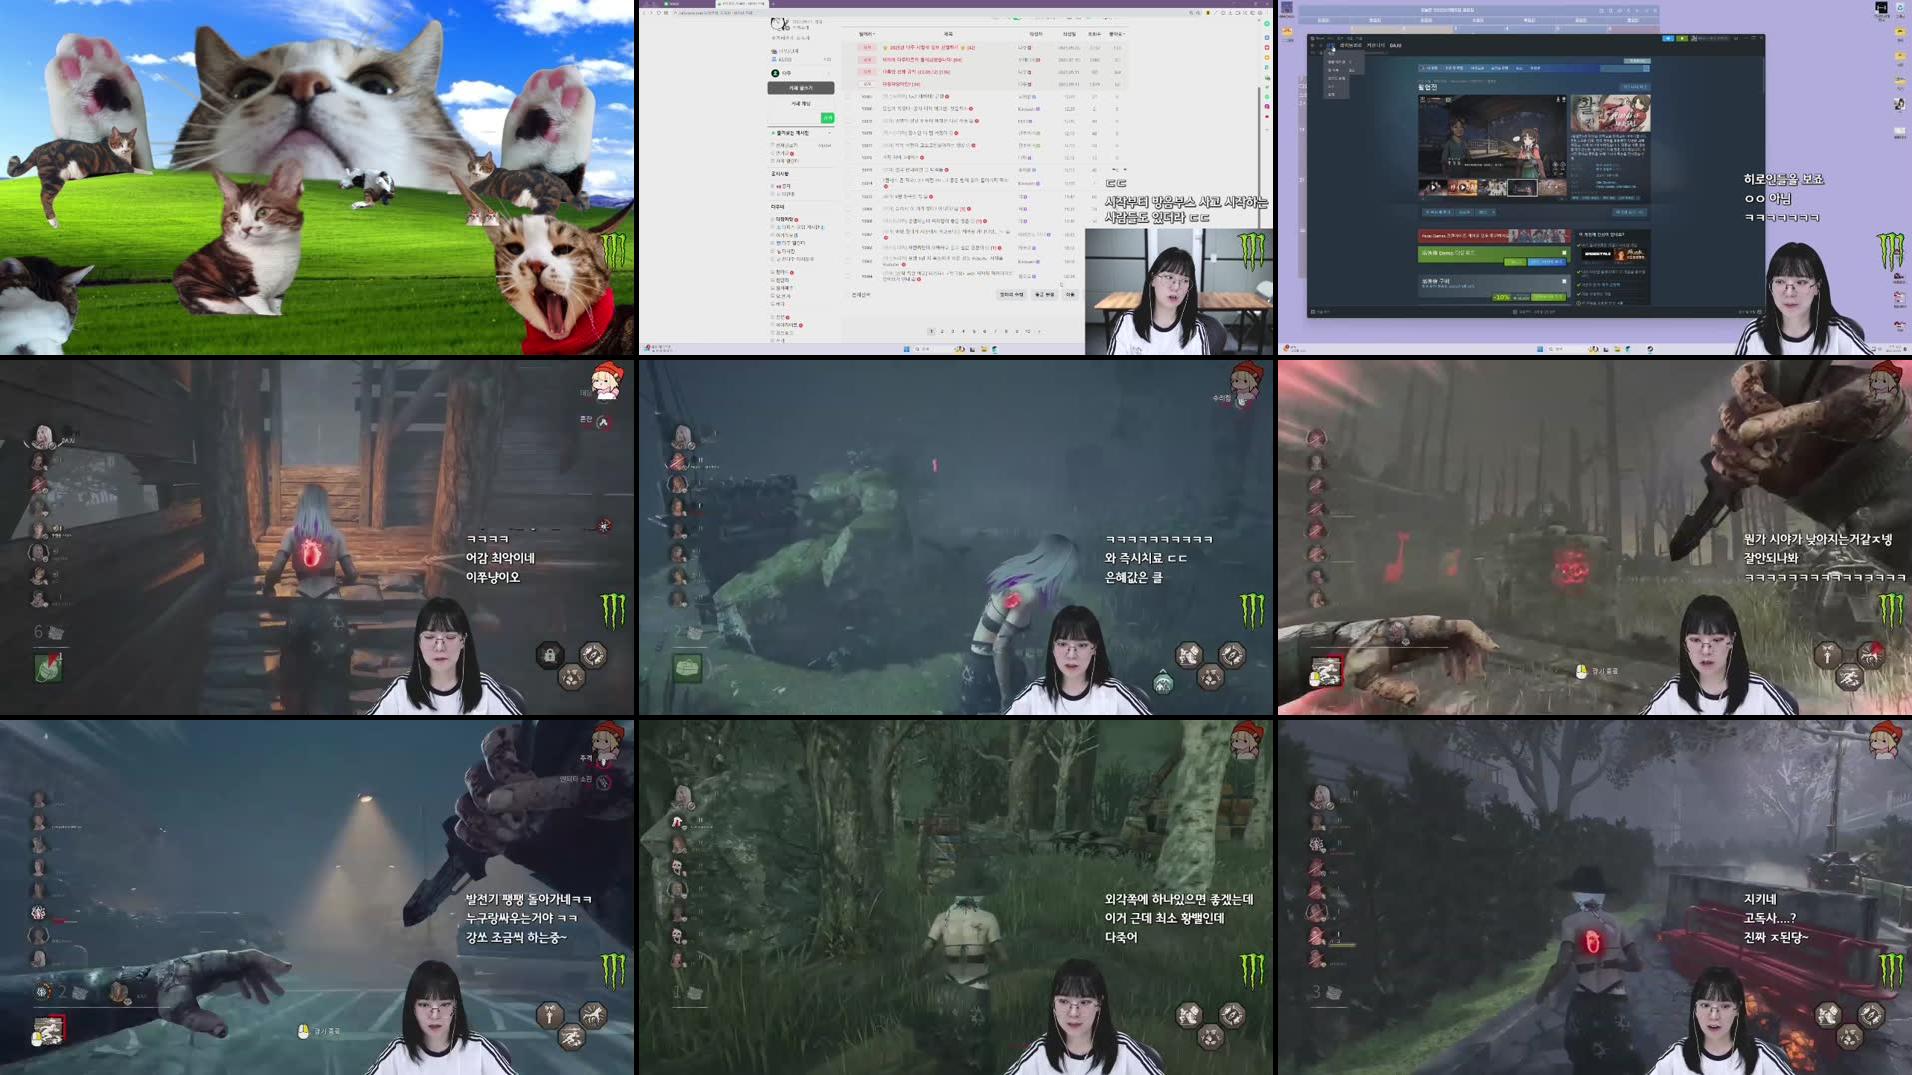
Task: Click the red-bordered power icon in raised knife forest frame
Action: point(1327,671)
